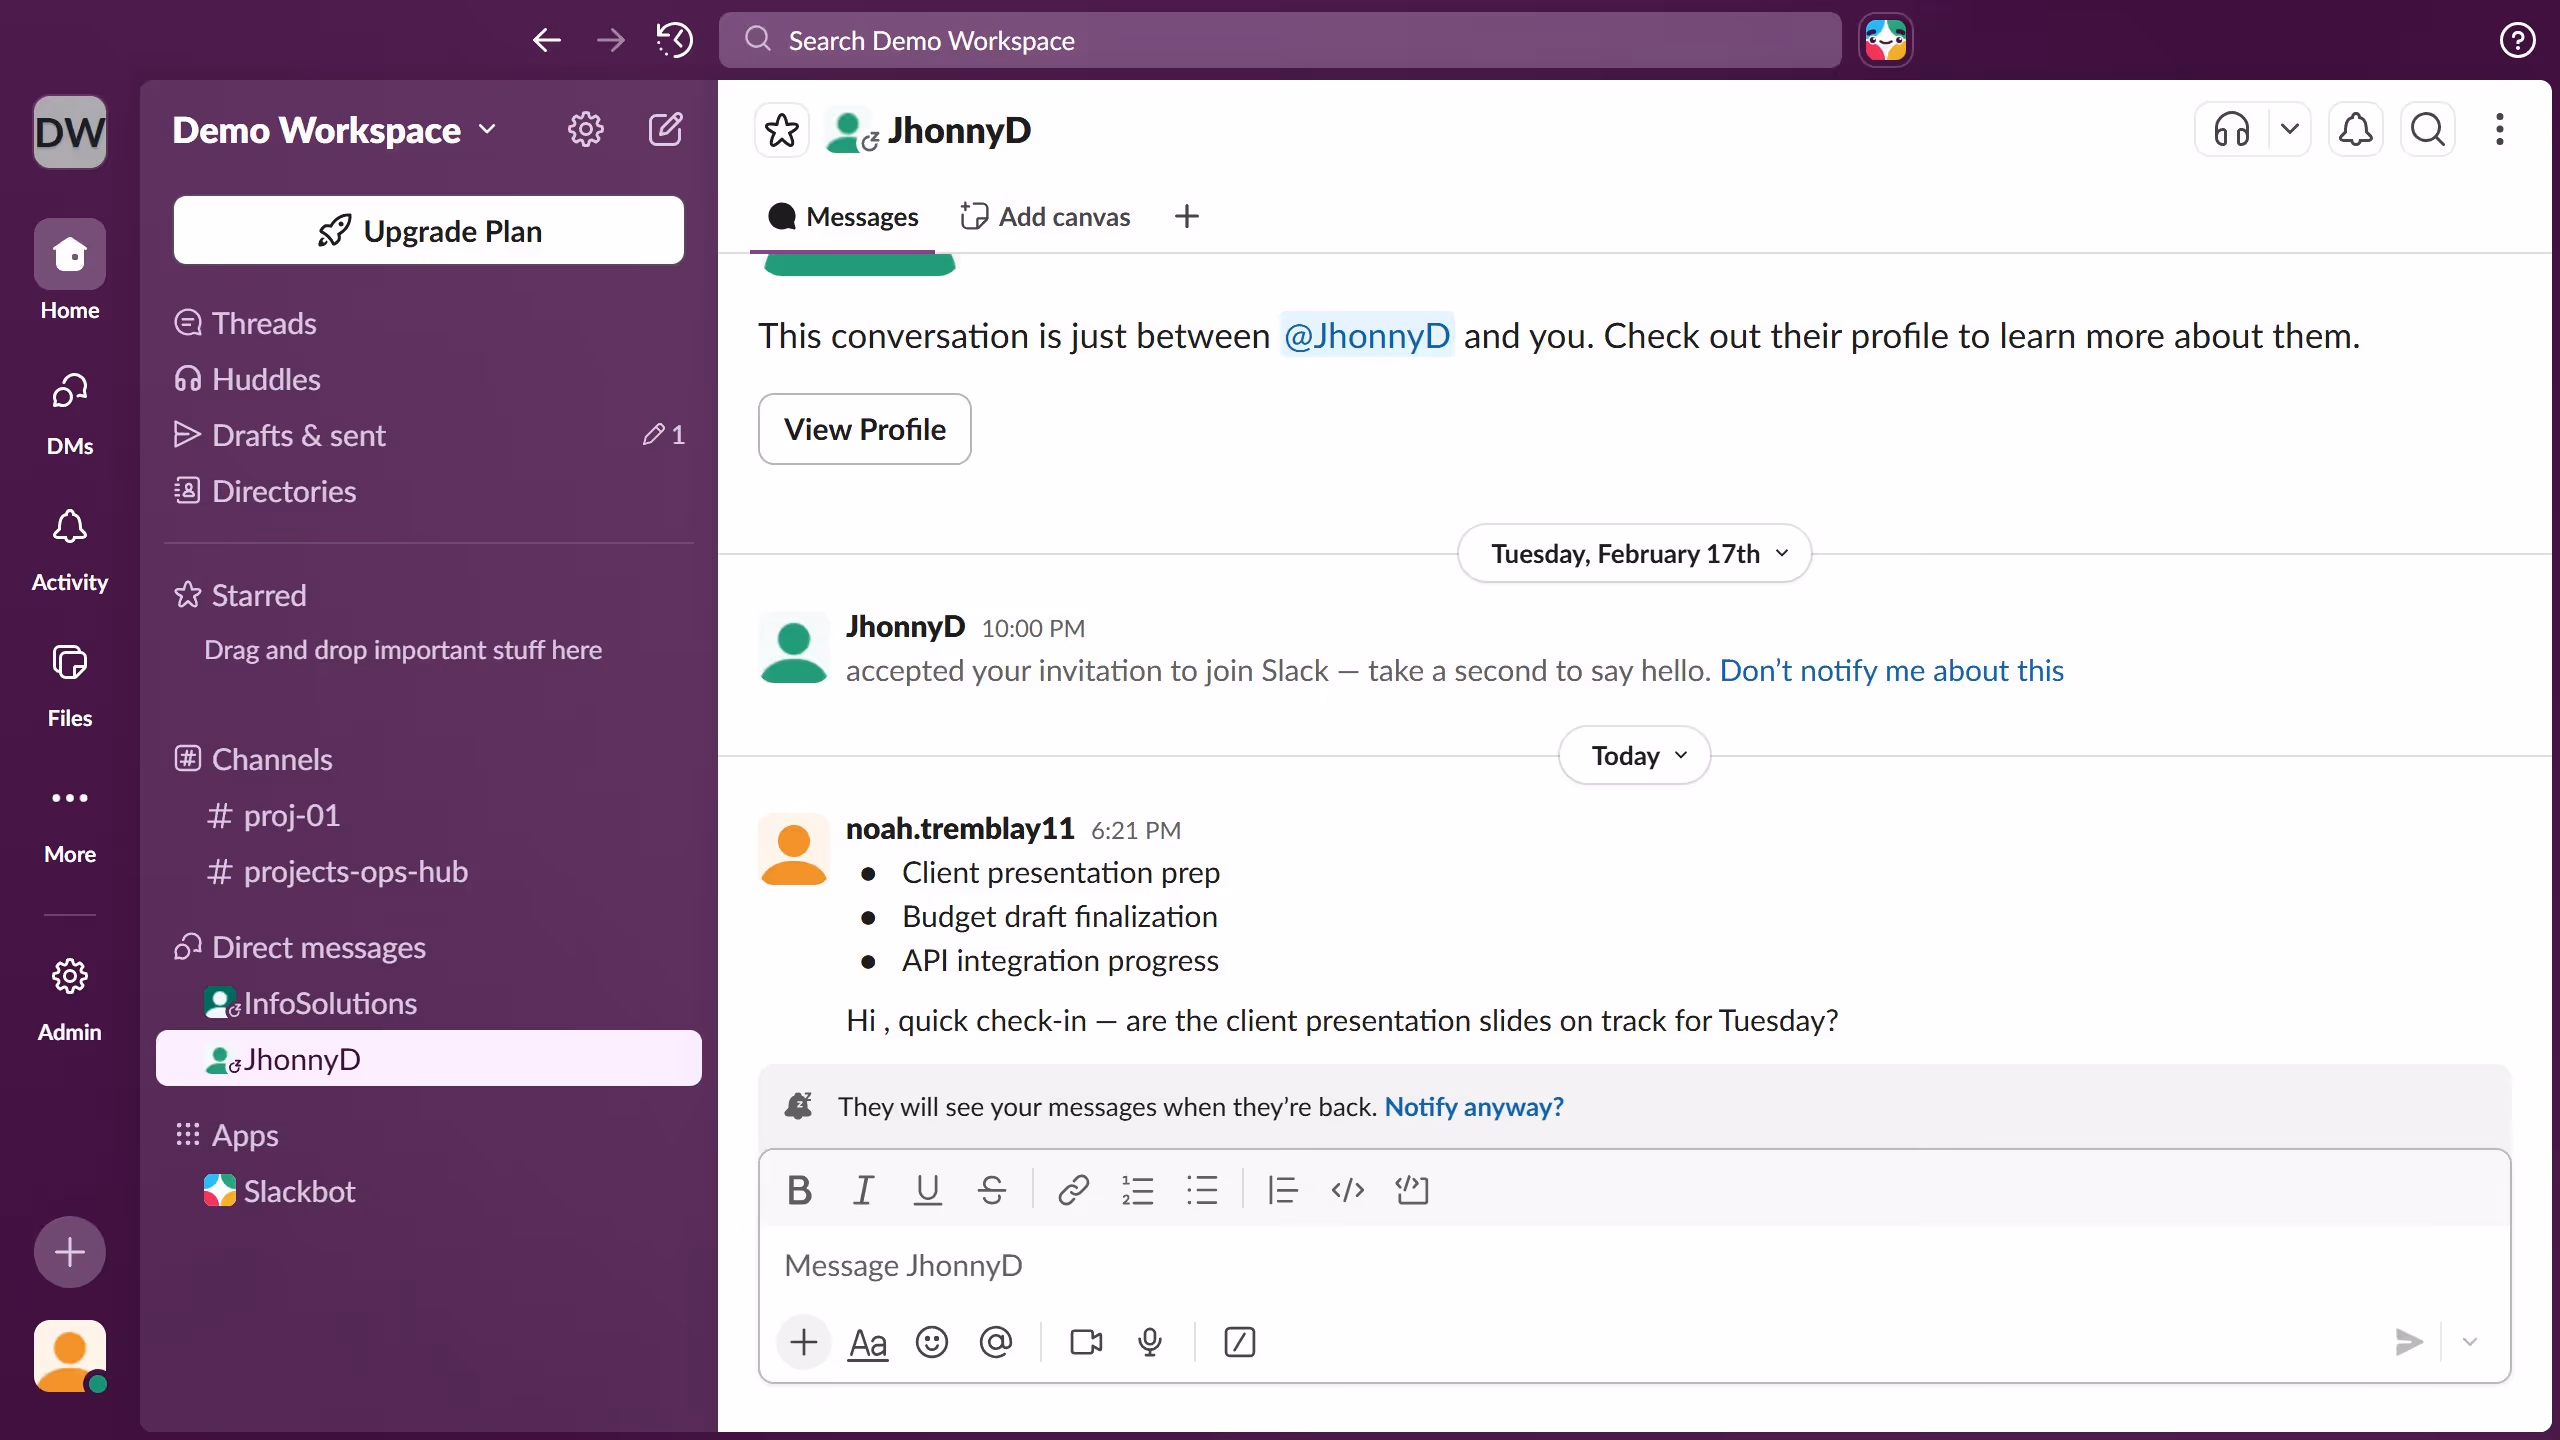Open your profile avatar in the left rail
This screenshot has width=2560, height=1440.
pos(69,1356)
